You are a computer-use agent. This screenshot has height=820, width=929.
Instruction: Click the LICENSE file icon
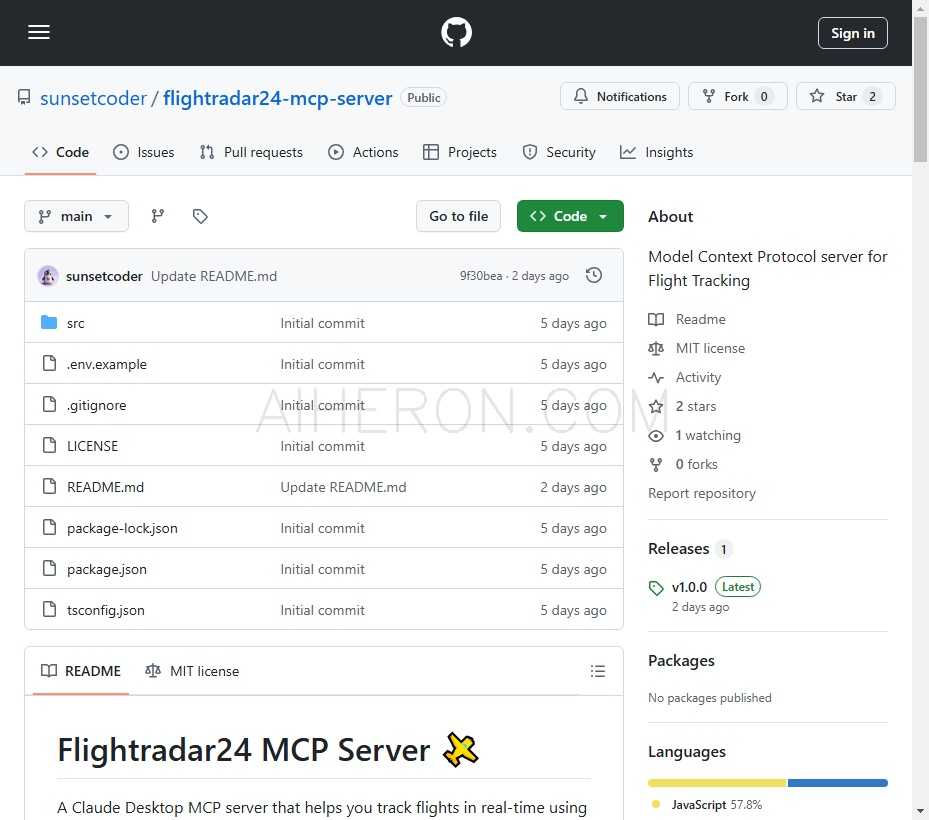click(50, 445)
